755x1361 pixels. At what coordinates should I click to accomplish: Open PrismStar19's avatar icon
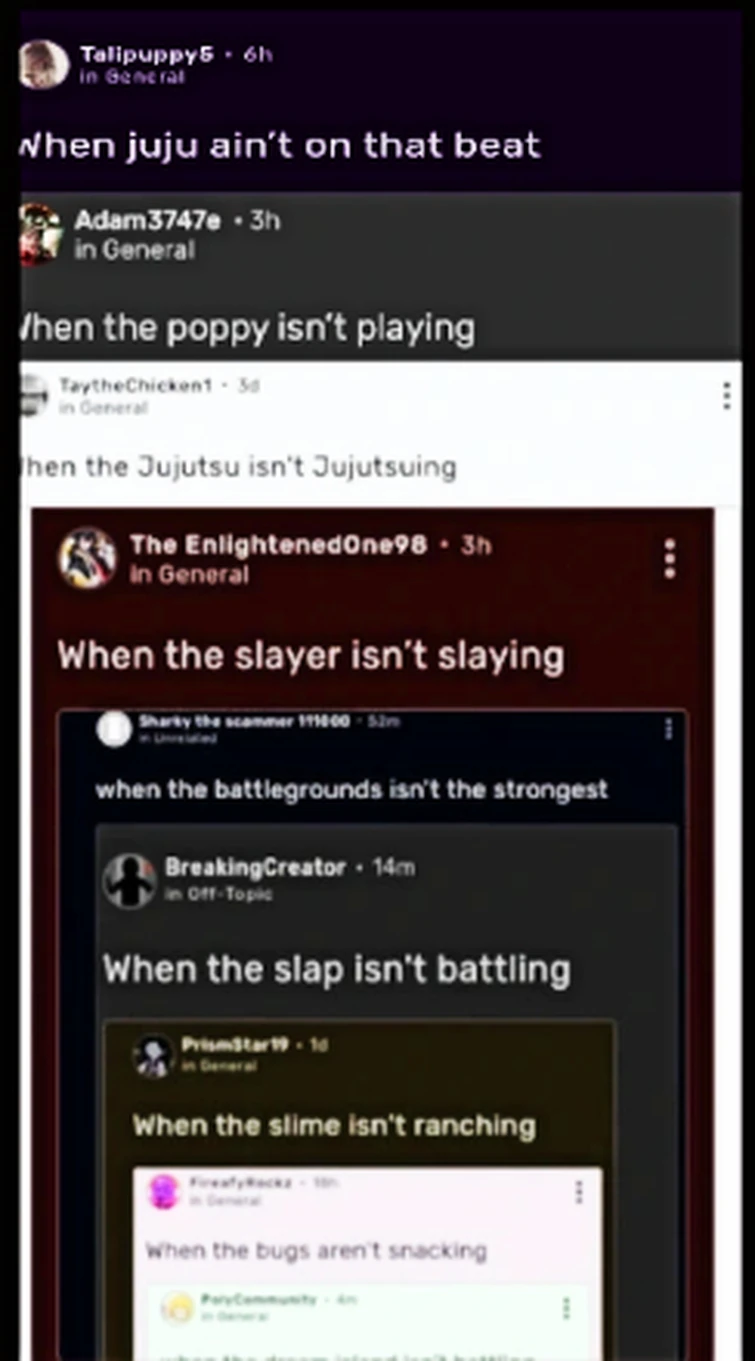[154, 1056]
